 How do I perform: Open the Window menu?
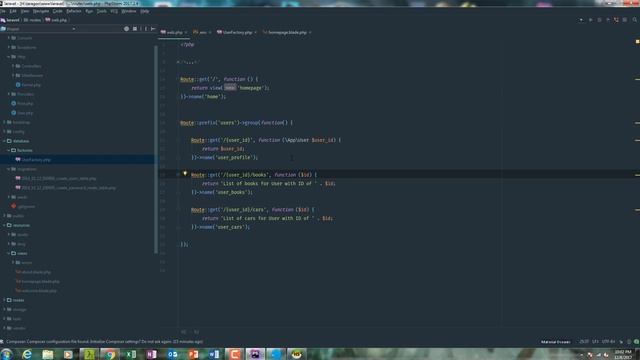click(129, 11)
